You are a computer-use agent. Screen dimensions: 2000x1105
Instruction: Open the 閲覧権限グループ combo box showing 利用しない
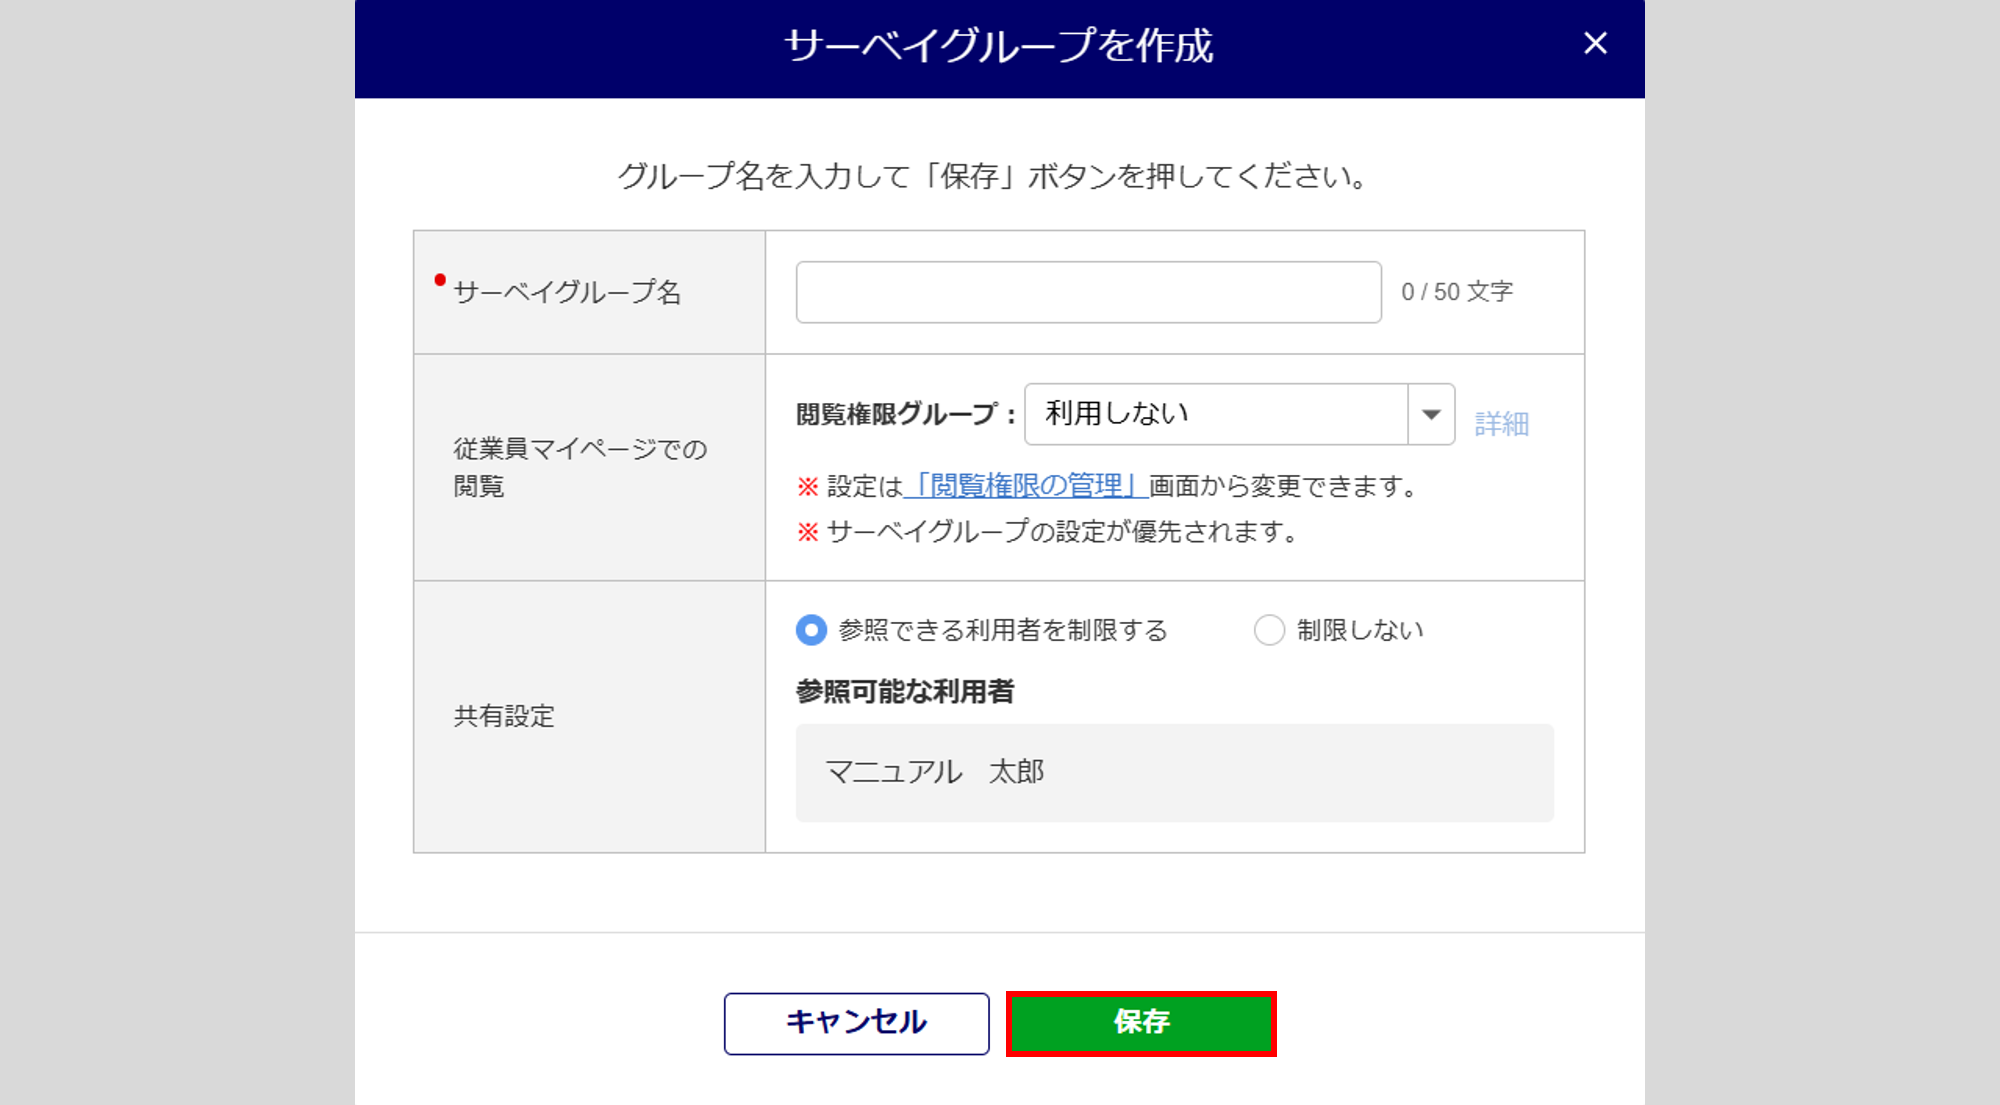point(1216,414)
